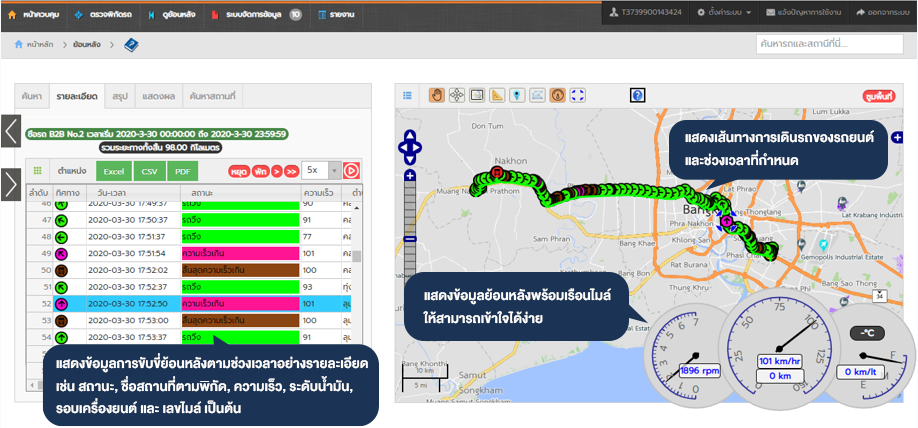Open the หน้าควบคุม menu in top bar
918x428 pixels.
tap(34, 15)
